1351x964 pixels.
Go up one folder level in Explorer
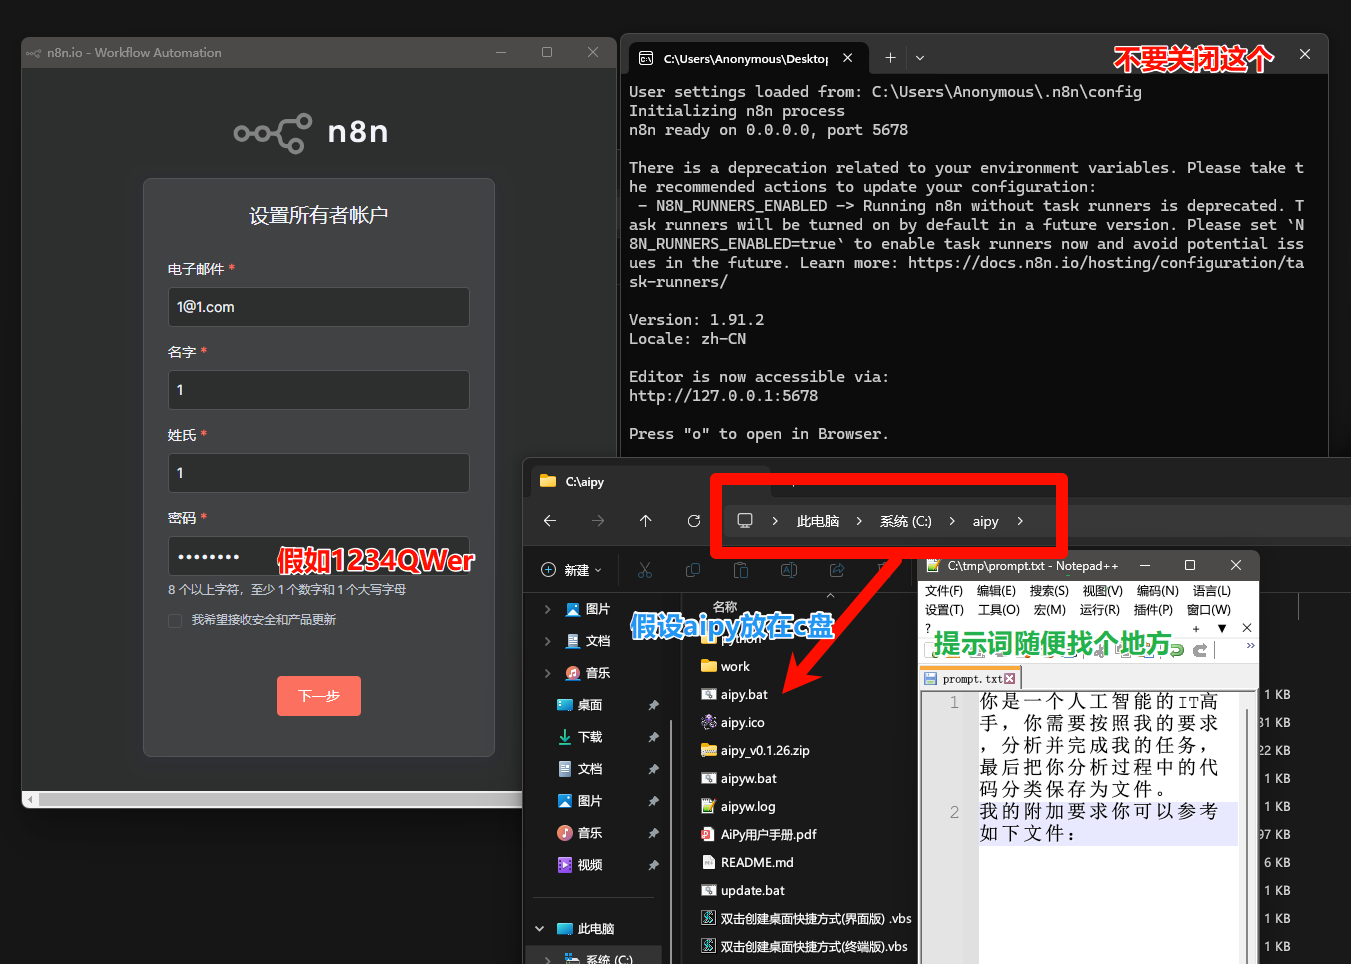646,521
